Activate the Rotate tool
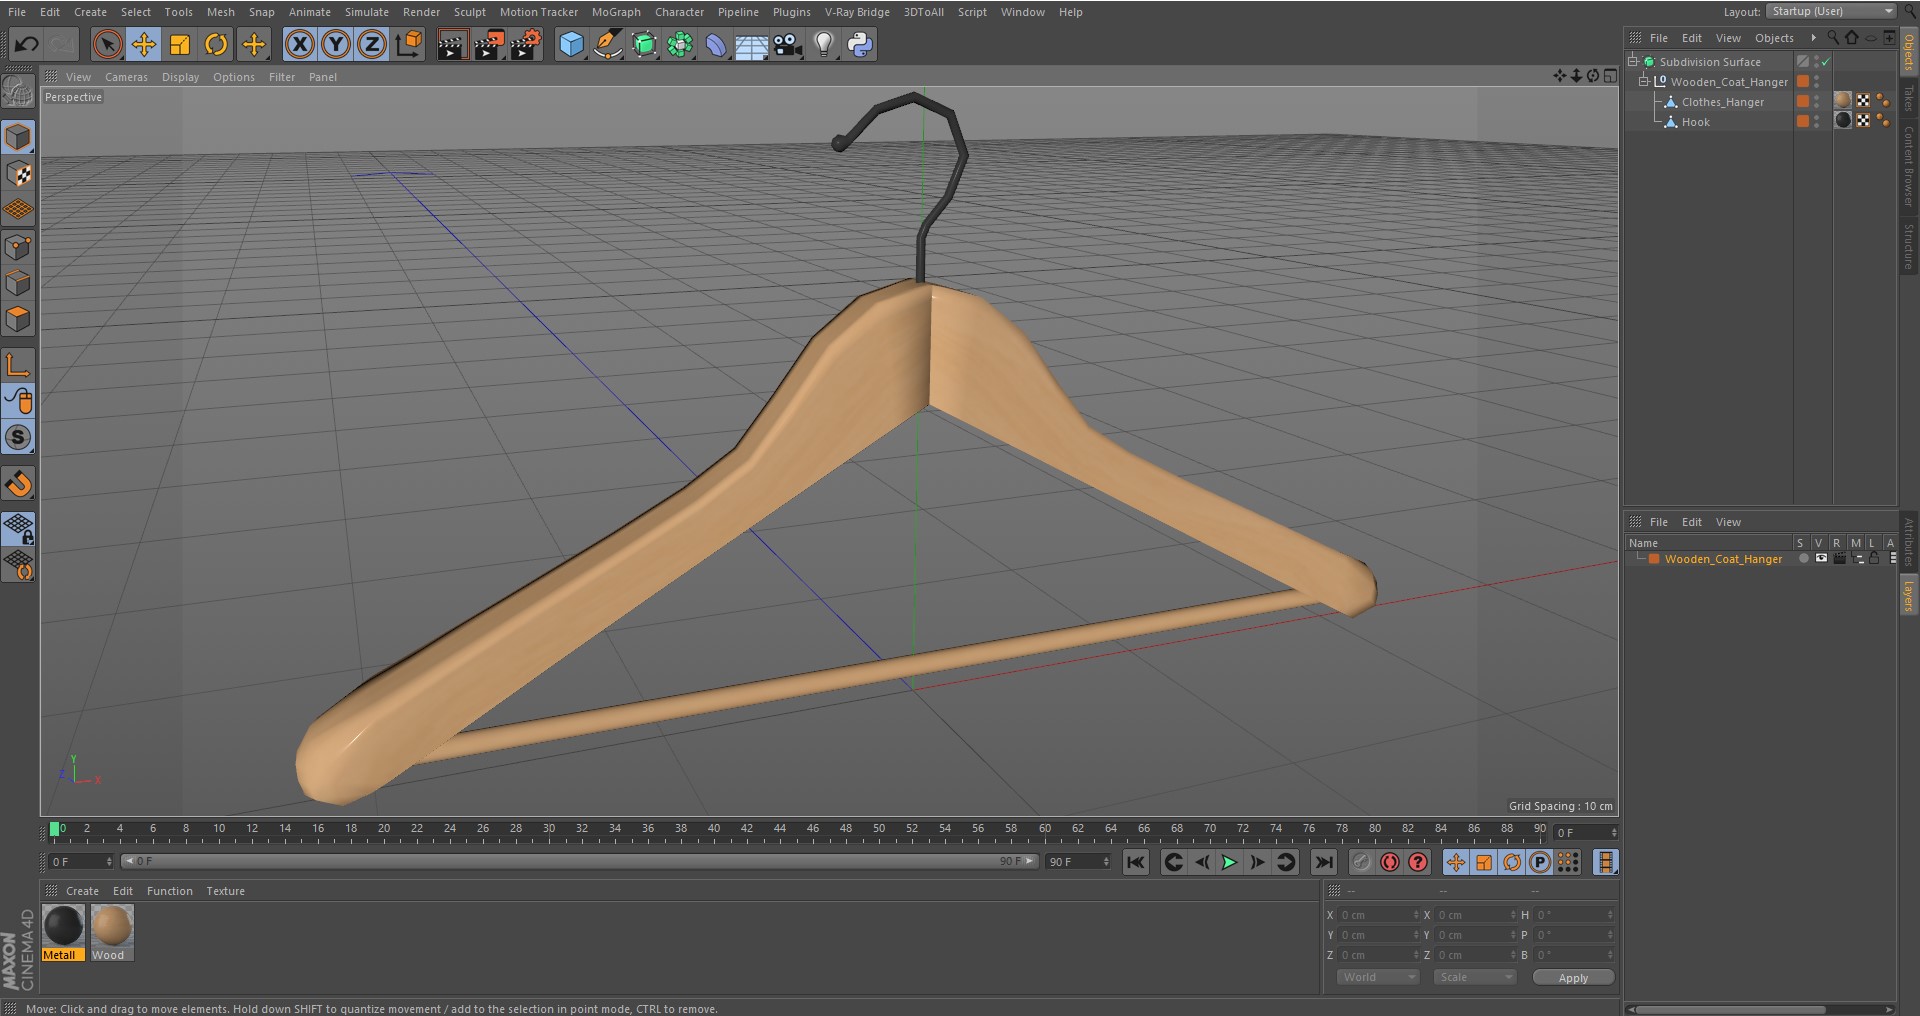The height and width of the screenshot is (1016, 1920). (x=216, y=44)
